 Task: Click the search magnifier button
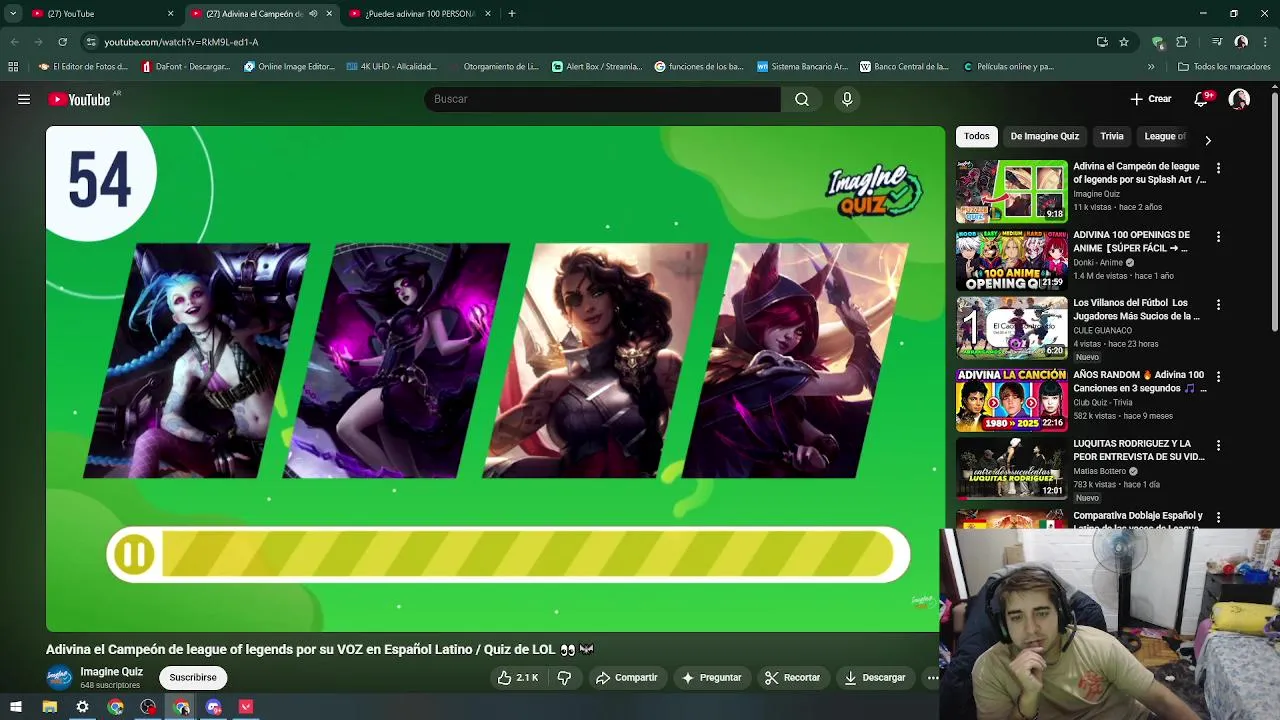click(x=802, y=99)
